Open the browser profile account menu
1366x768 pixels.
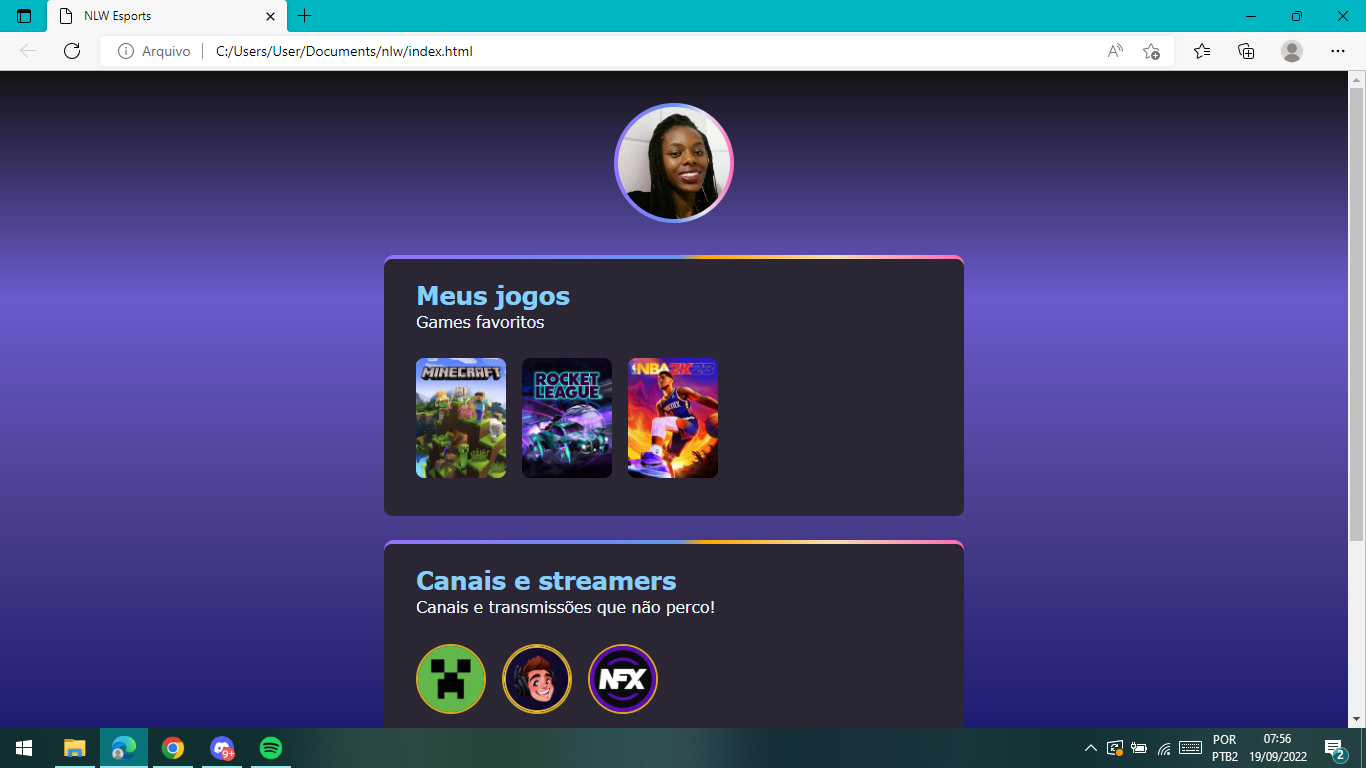click(x=1291, y=51)
